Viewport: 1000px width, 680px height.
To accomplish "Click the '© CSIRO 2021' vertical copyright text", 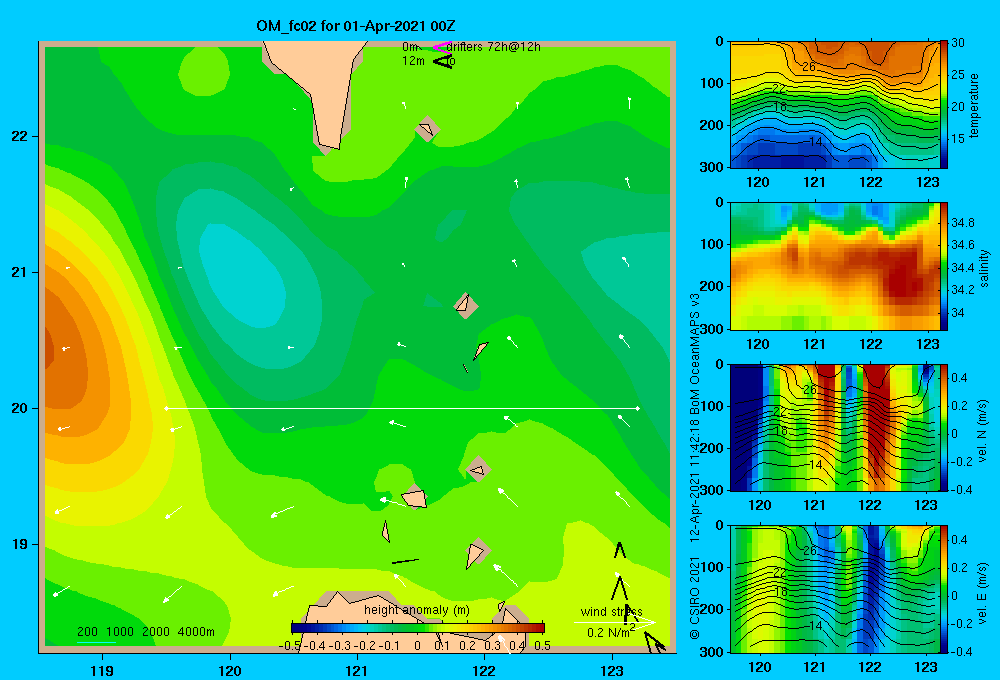I will [695, 597].
